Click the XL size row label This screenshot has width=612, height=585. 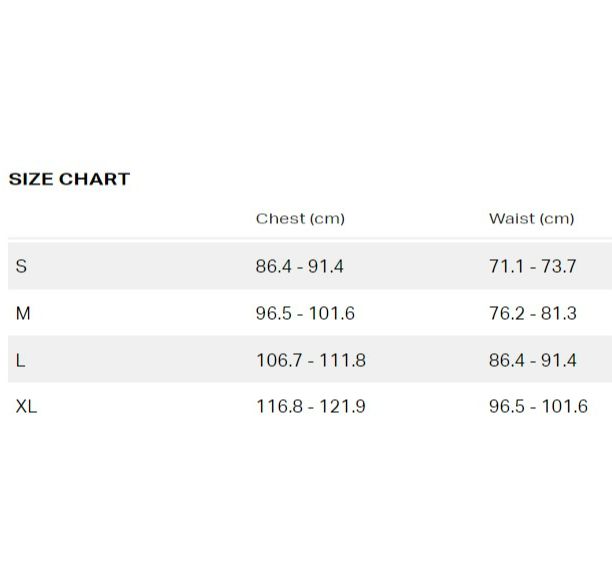coord(26,407)
